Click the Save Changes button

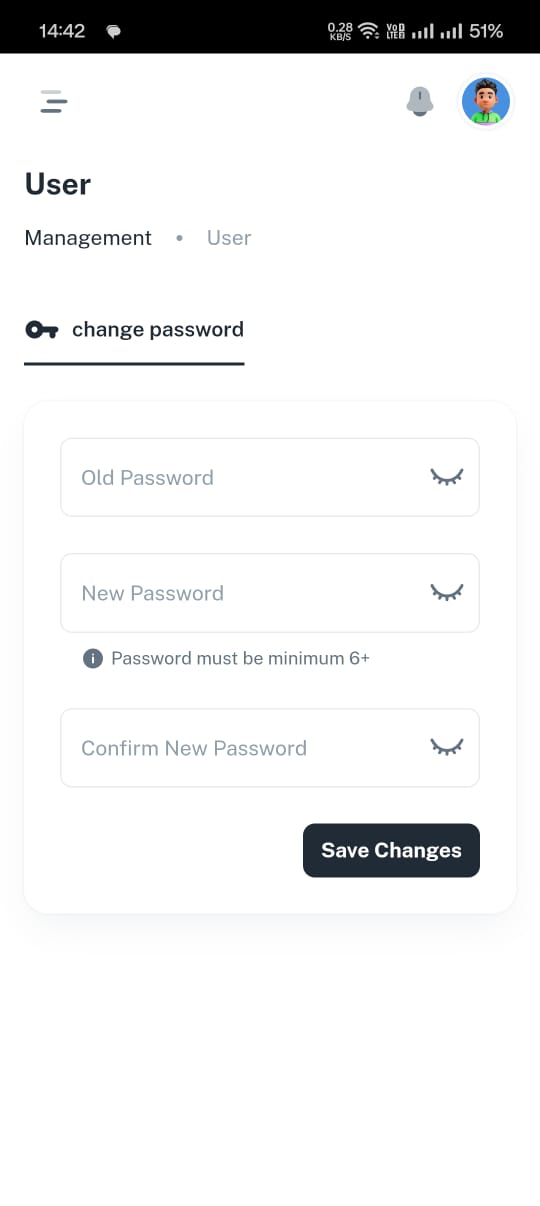391,850
